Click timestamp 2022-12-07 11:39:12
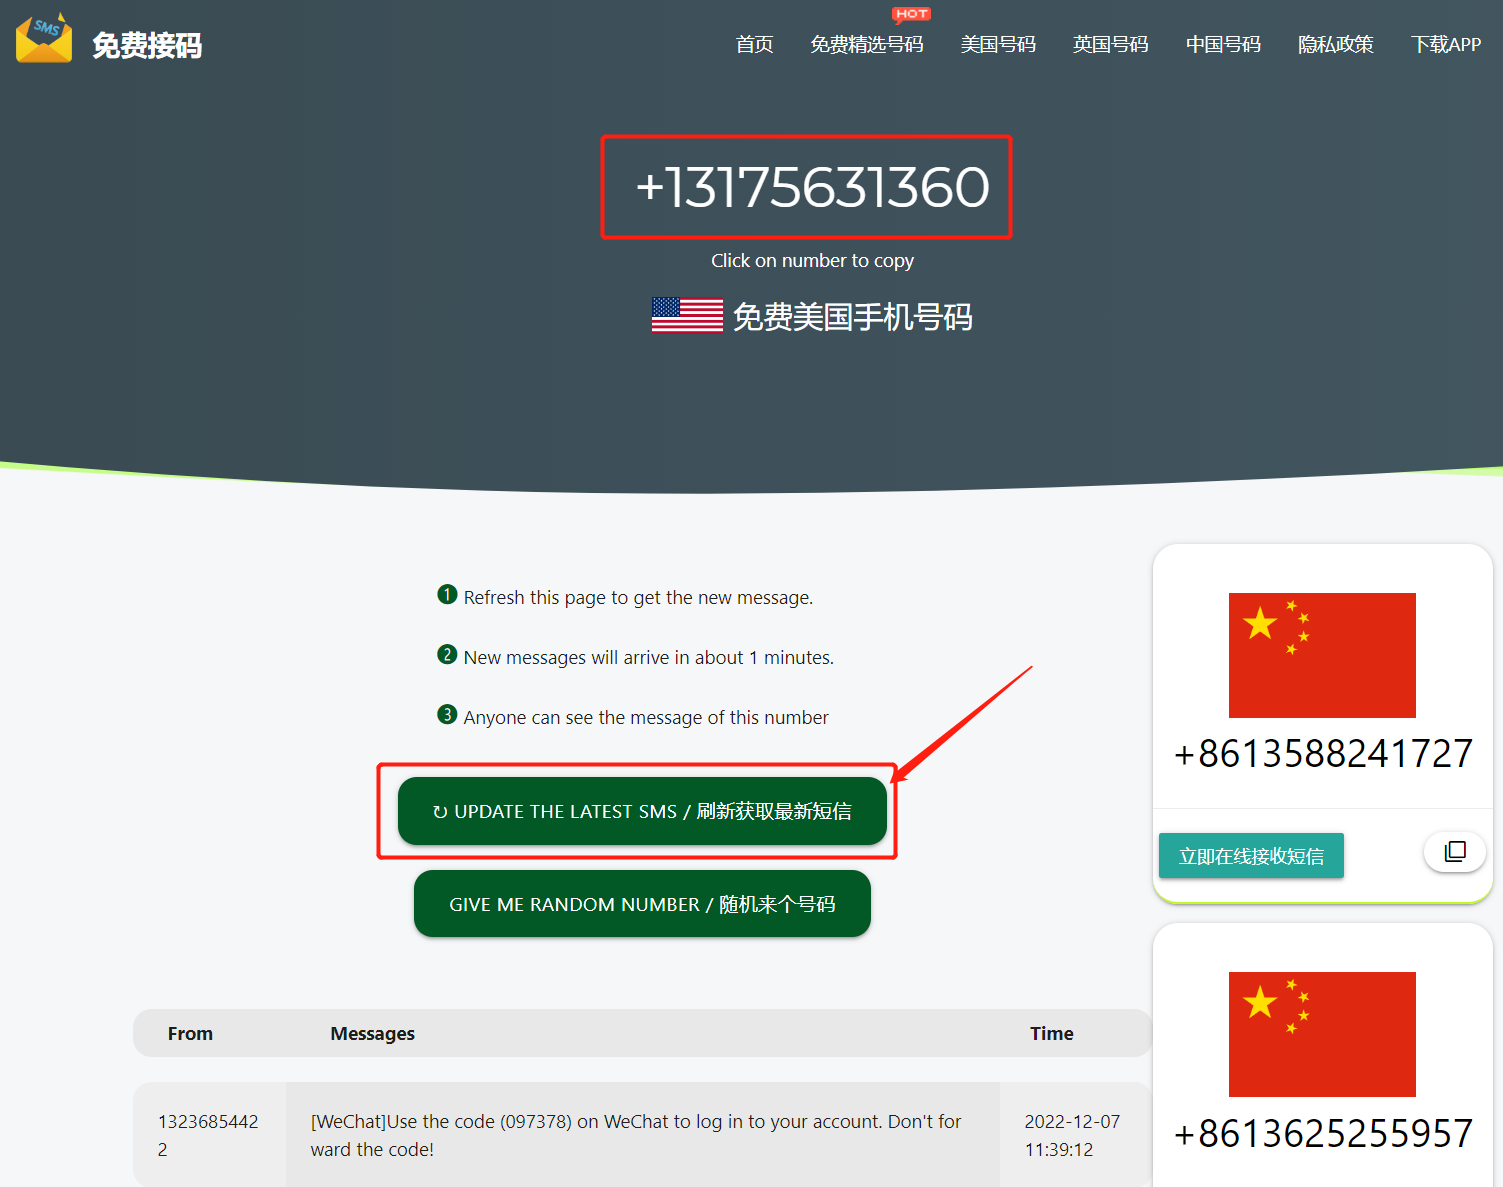1503x1187 pixels. coord(1072,1135)
